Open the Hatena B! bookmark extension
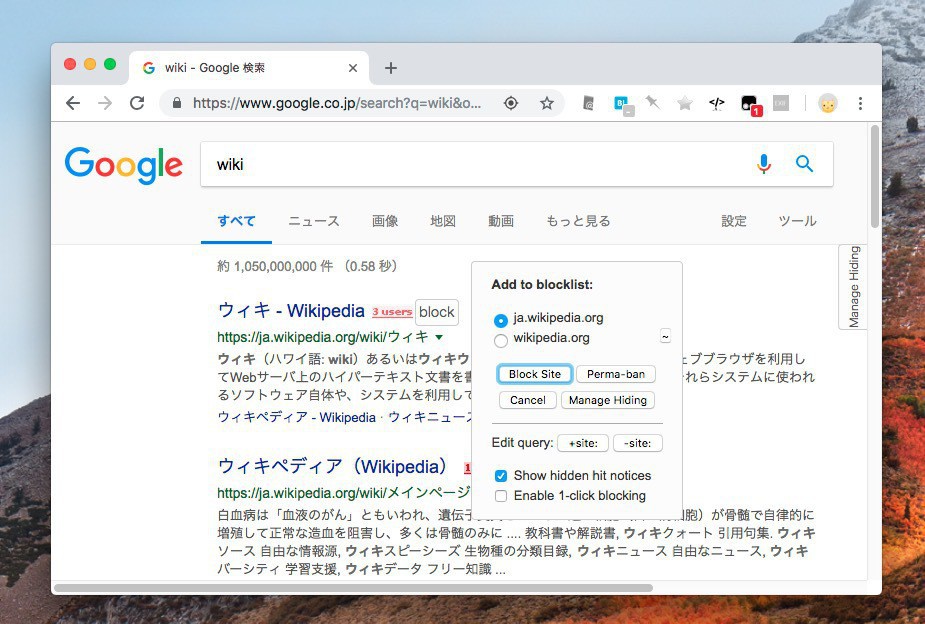This screenshot has width=925, height=624. (x=623, y=104)
